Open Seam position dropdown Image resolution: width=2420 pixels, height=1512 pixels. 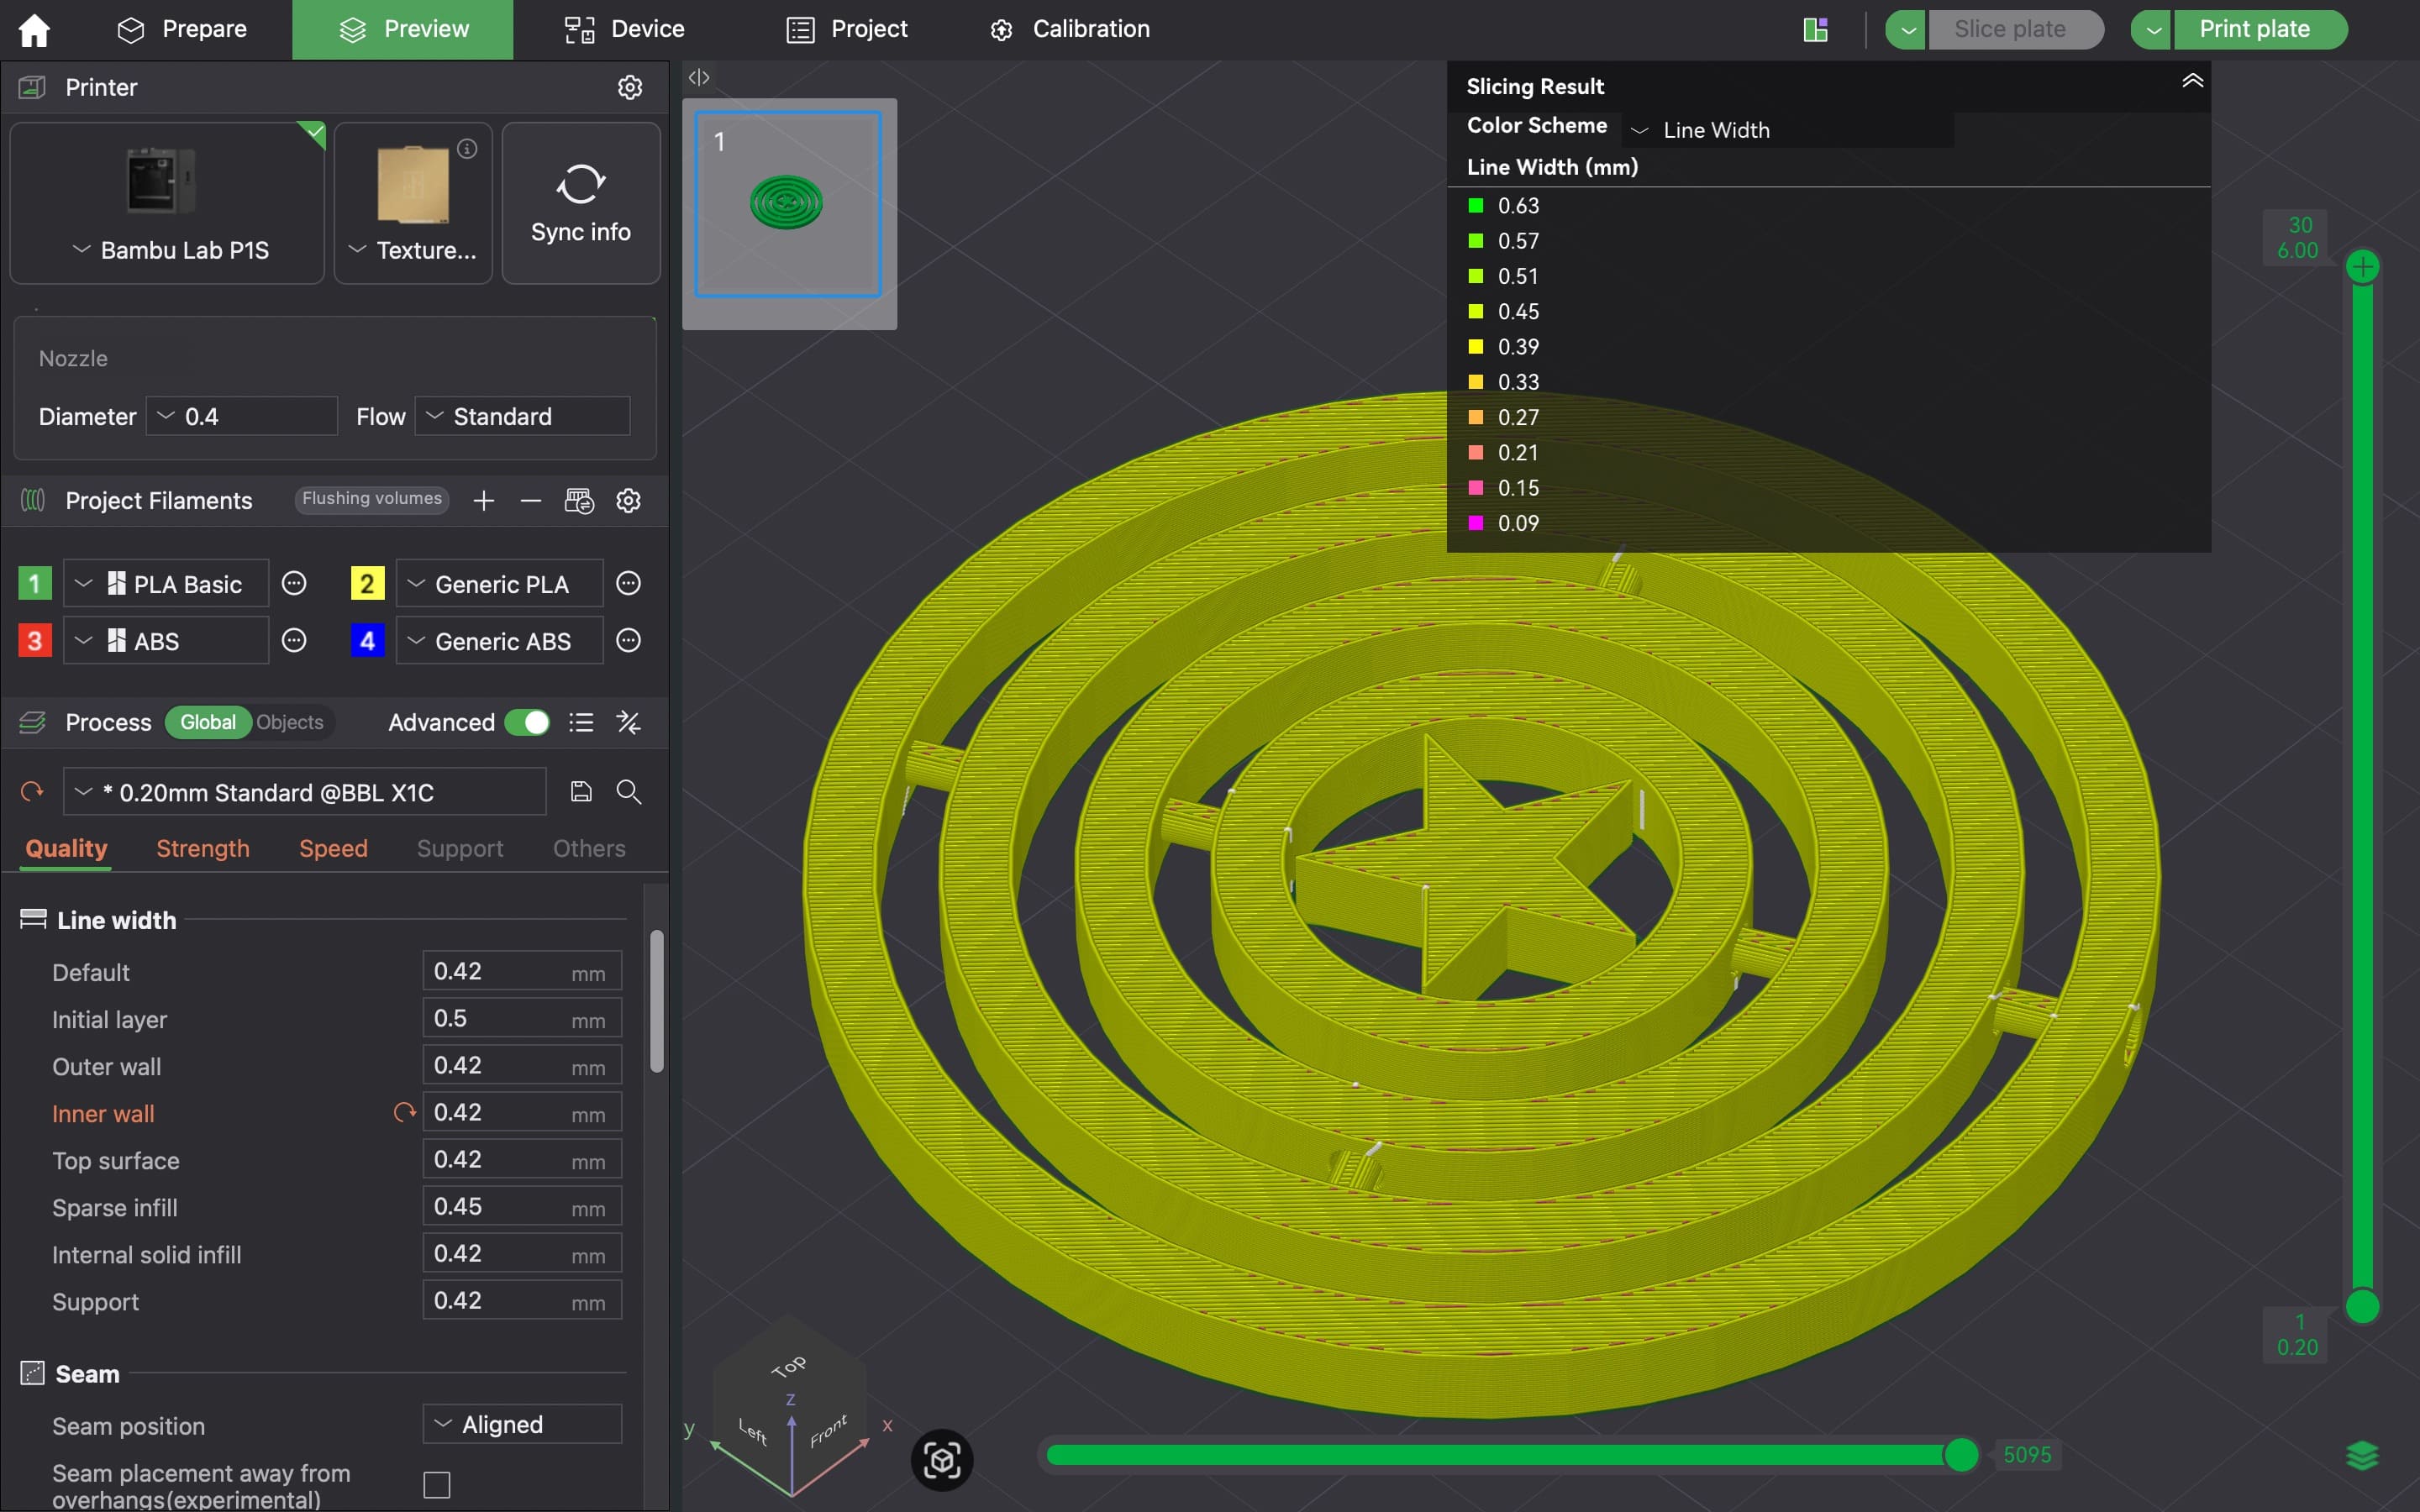522,1424
